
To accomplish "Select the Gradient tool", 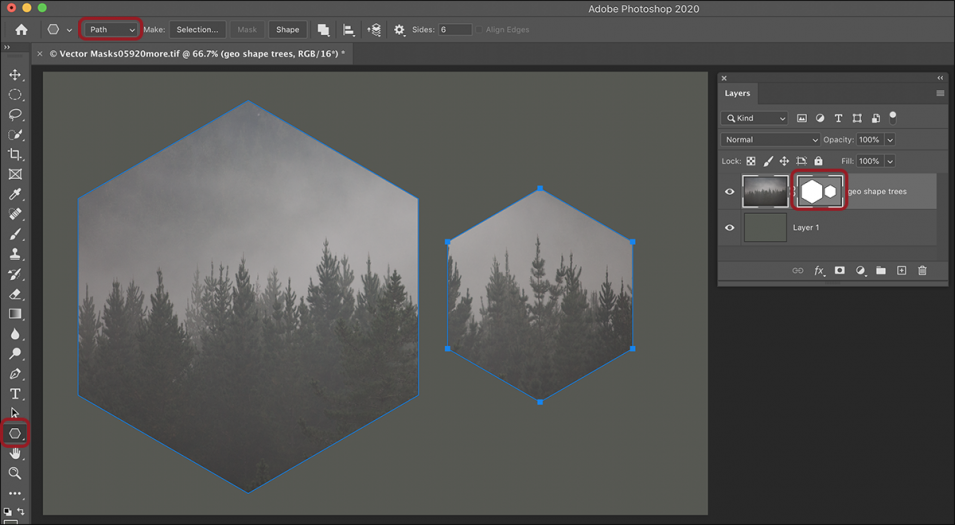I will point(15,314).
